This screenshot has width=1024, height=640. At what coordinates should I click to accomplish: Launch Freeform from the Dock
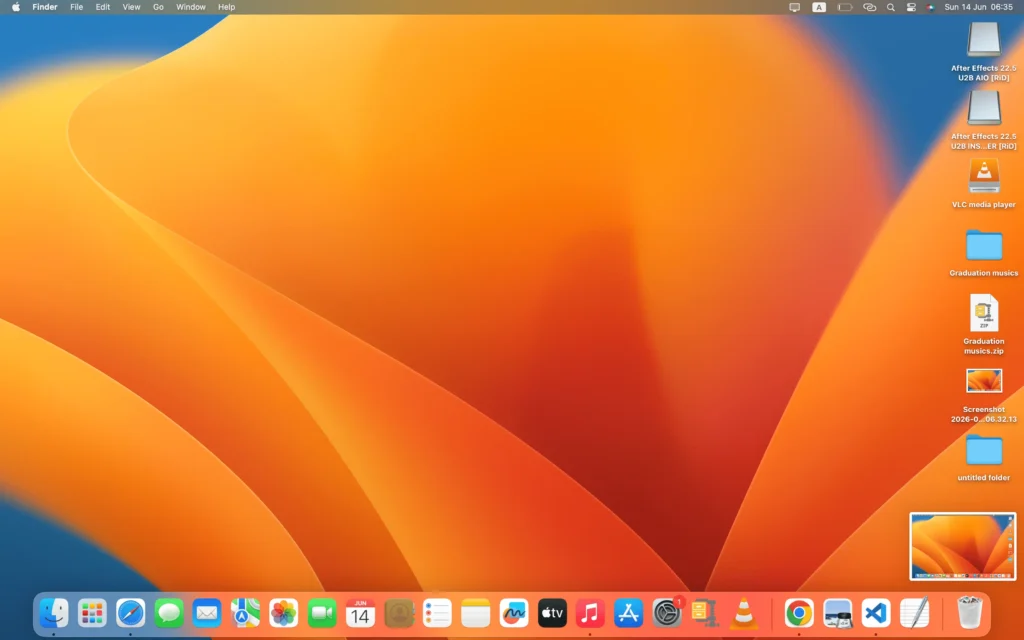514,613
